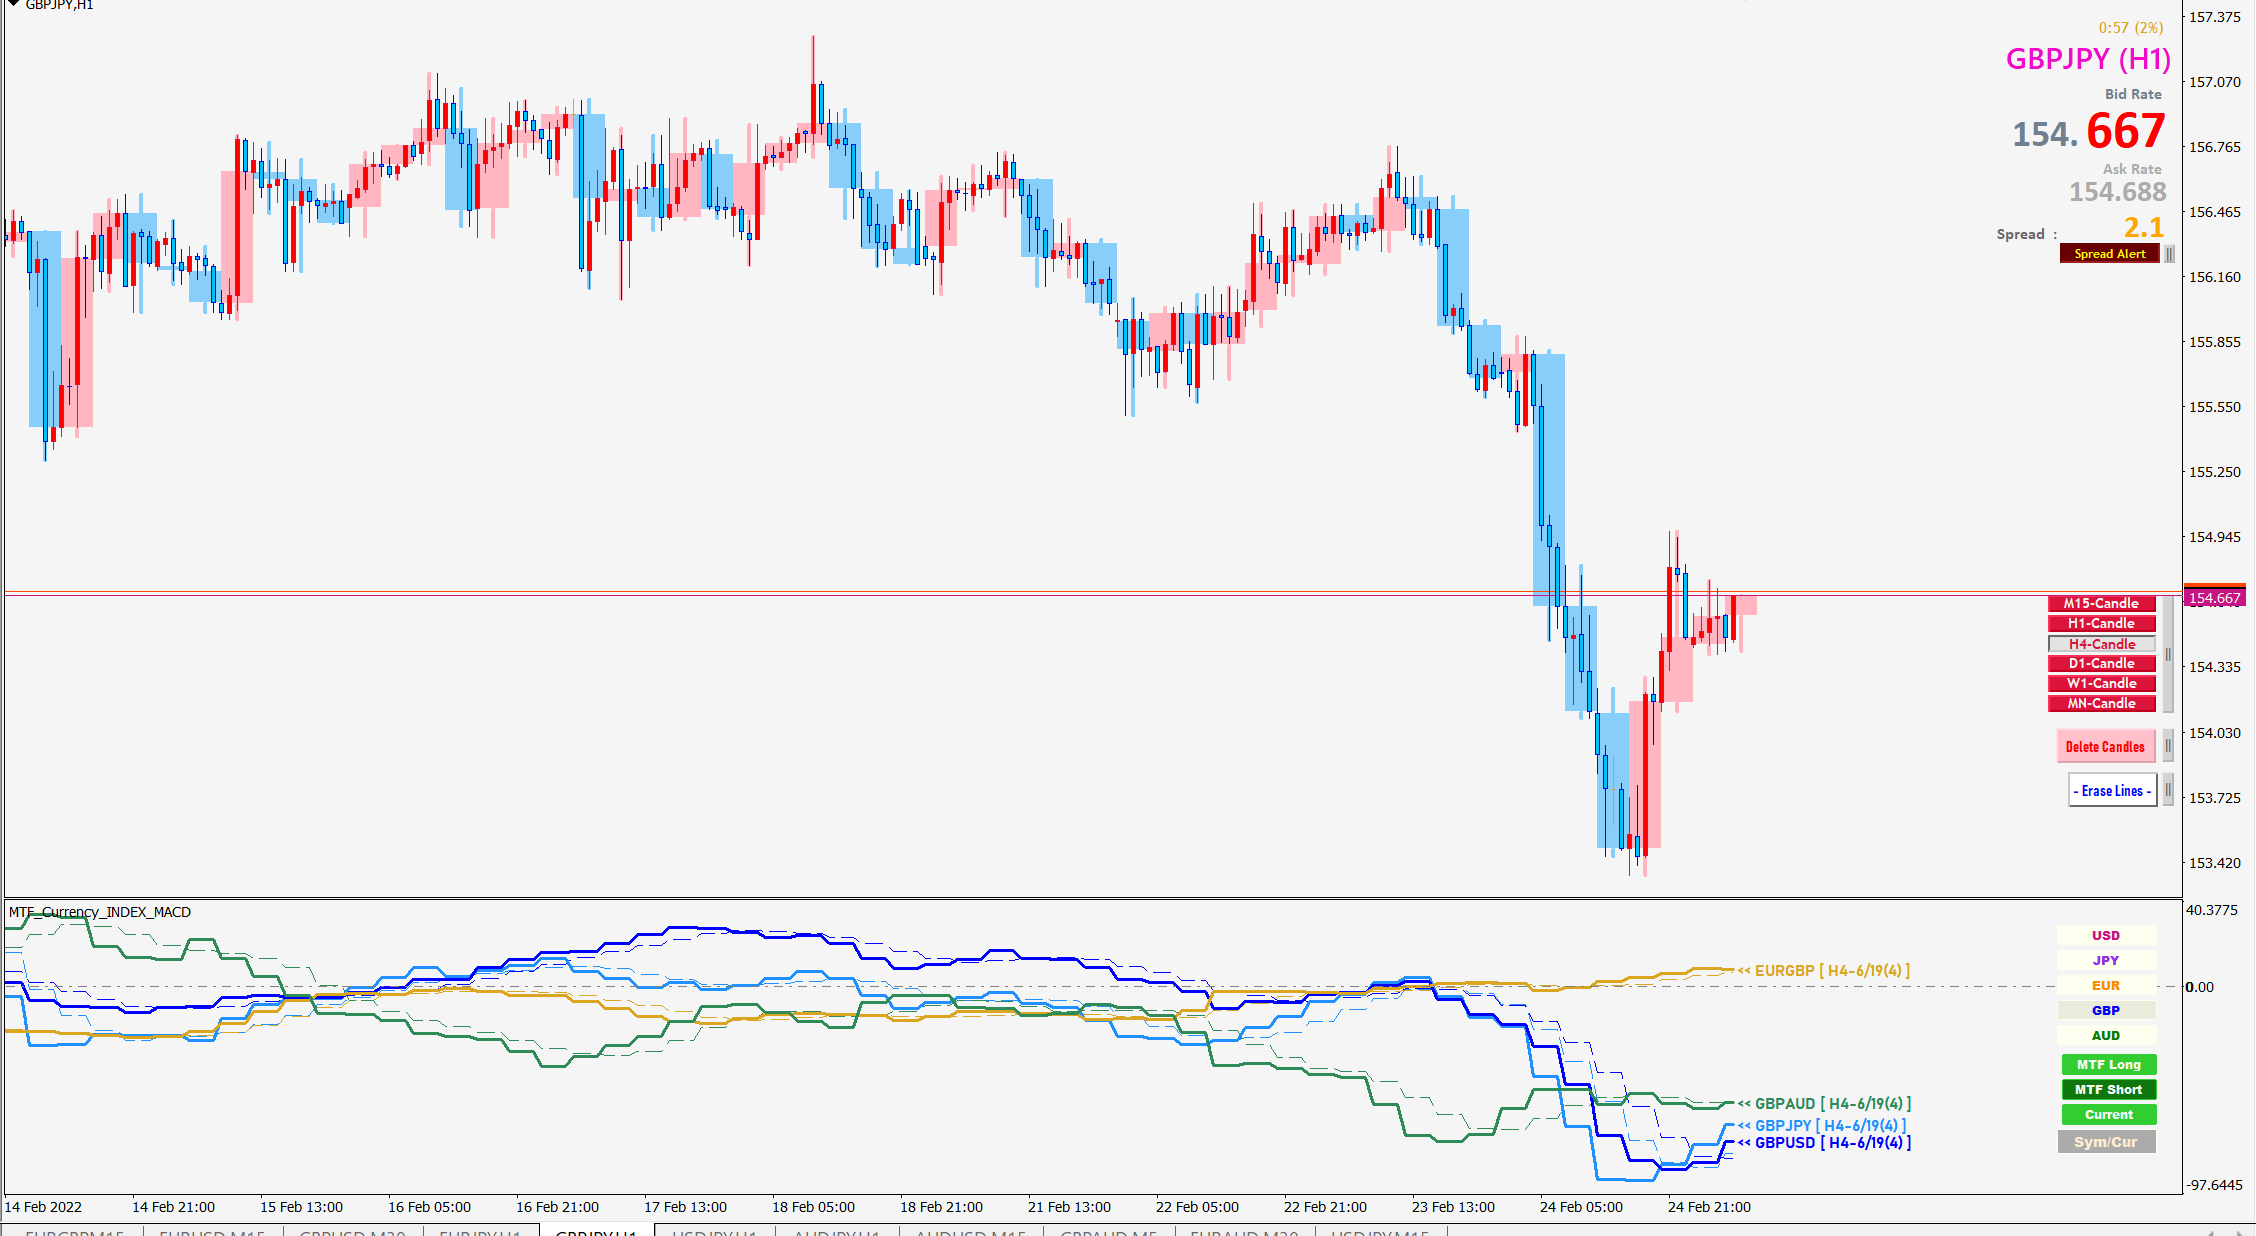
Task: Click the chart shift triangle at top-left
Action: [13, 4]
